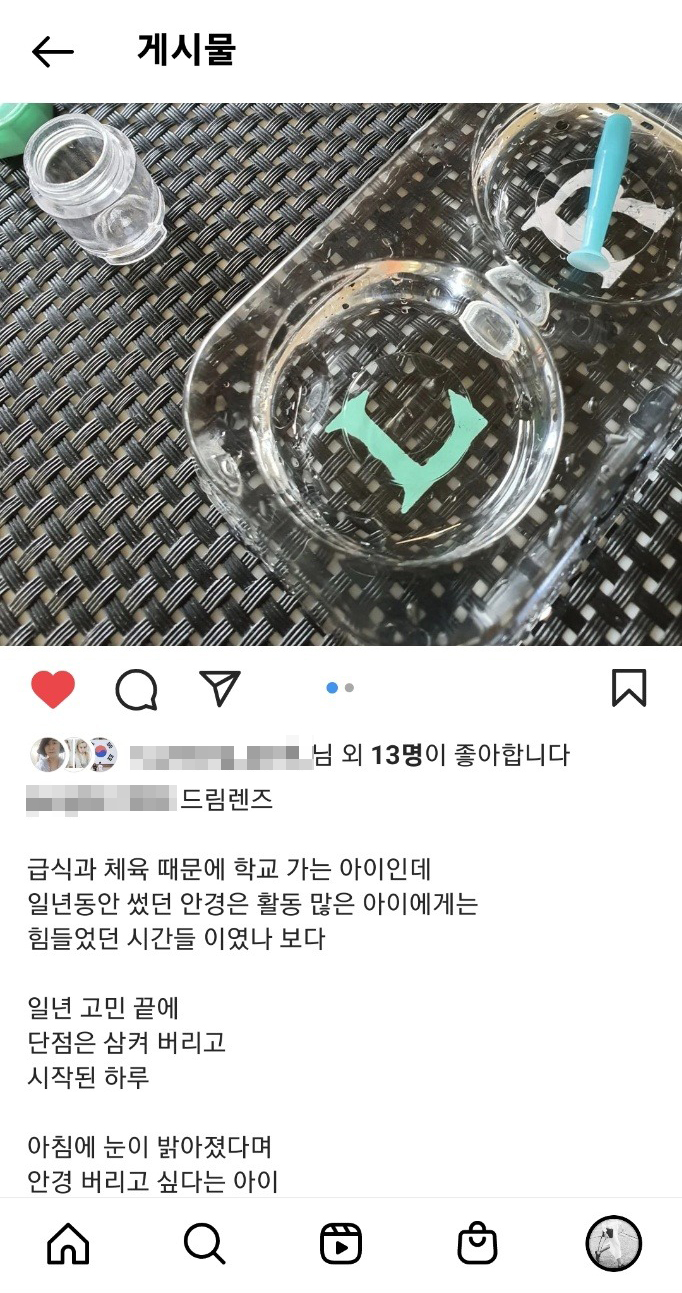This screenshot has width=682, height=1293.
Task: Open the Shop bag icon
Action: 477,1244
